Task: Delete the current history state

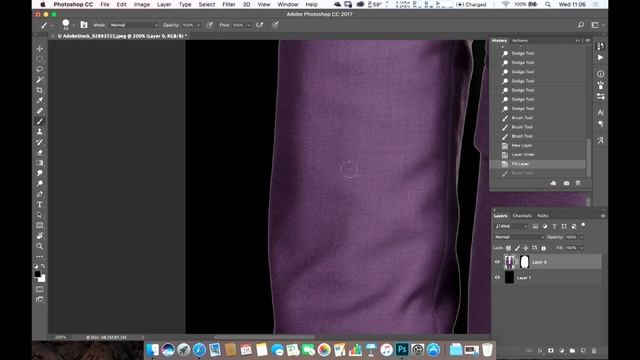Action: pos(578,183)
